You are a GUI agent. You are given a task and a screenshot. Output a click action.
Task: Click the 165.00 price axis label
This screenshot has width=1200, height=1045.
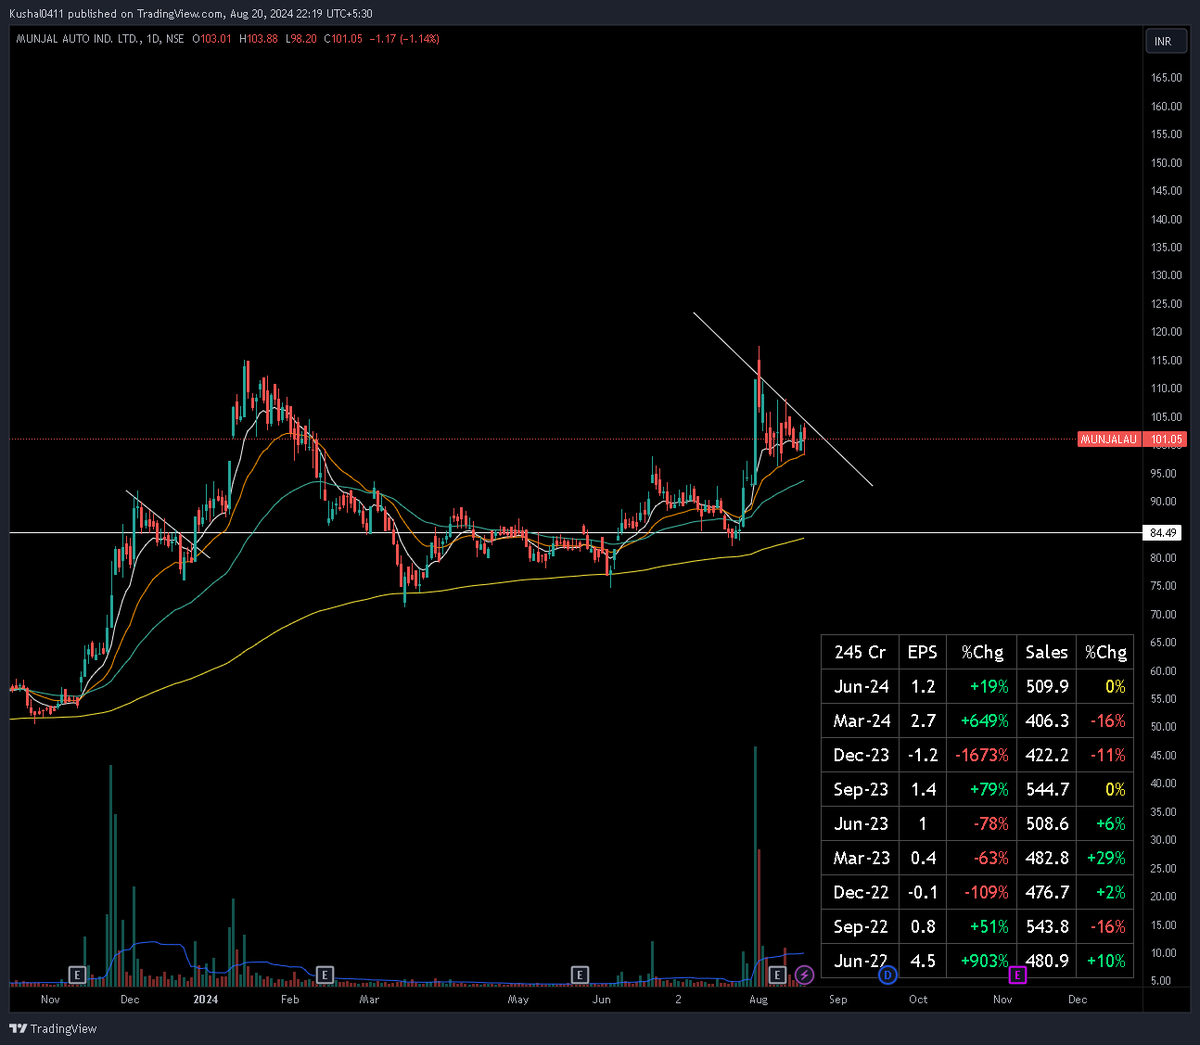[1166, 78]
